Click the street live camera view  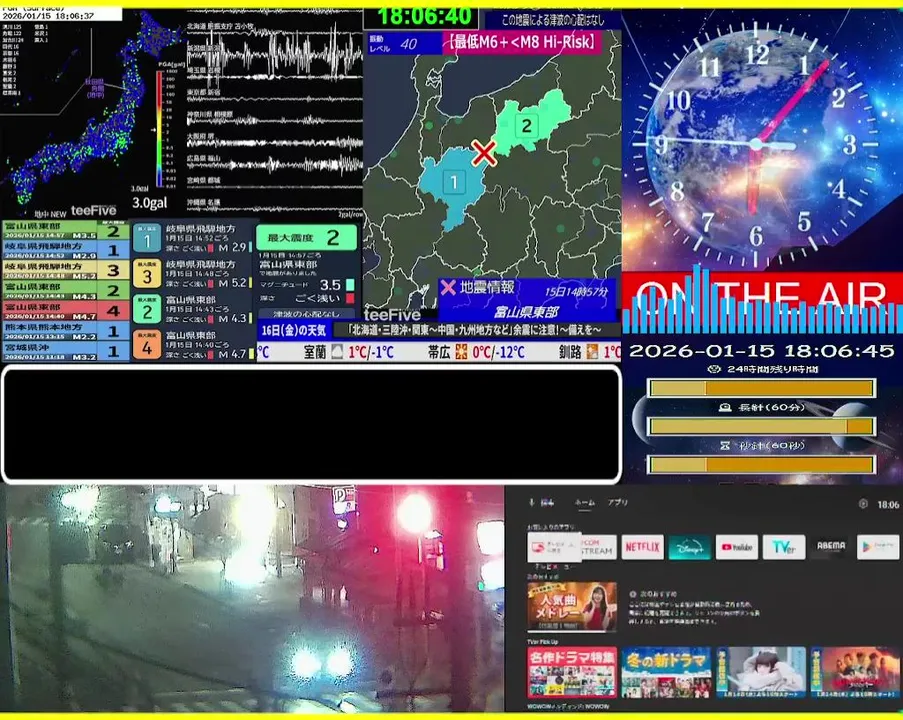pos(252,598)
